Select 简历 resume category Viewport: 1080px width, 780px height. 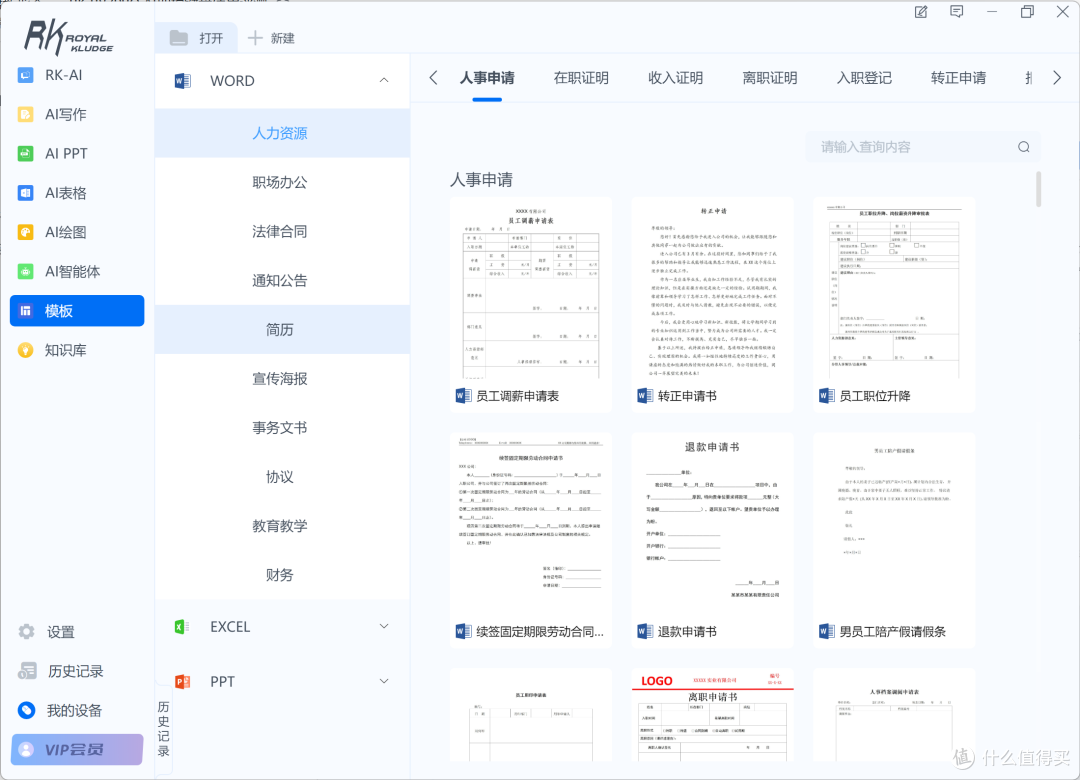[282, 329]
